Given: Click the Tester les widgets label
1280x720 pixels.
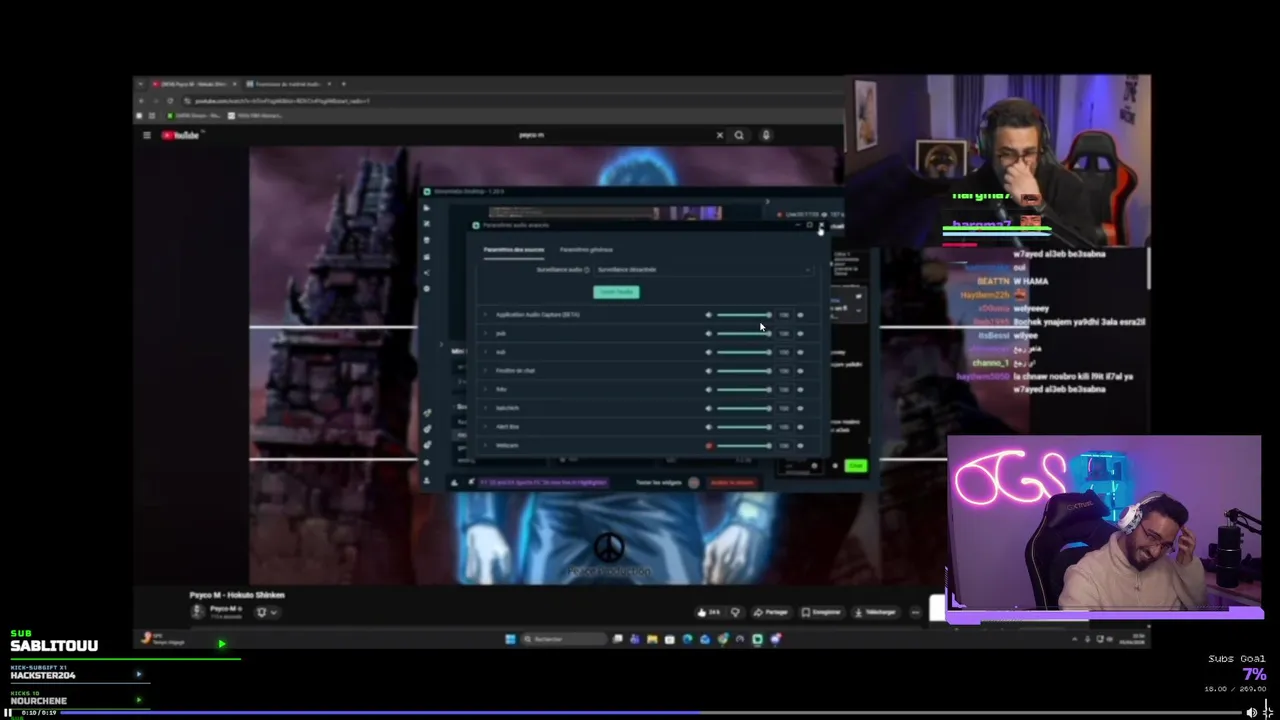Looking at the screenshot, I should pos(658,483).
